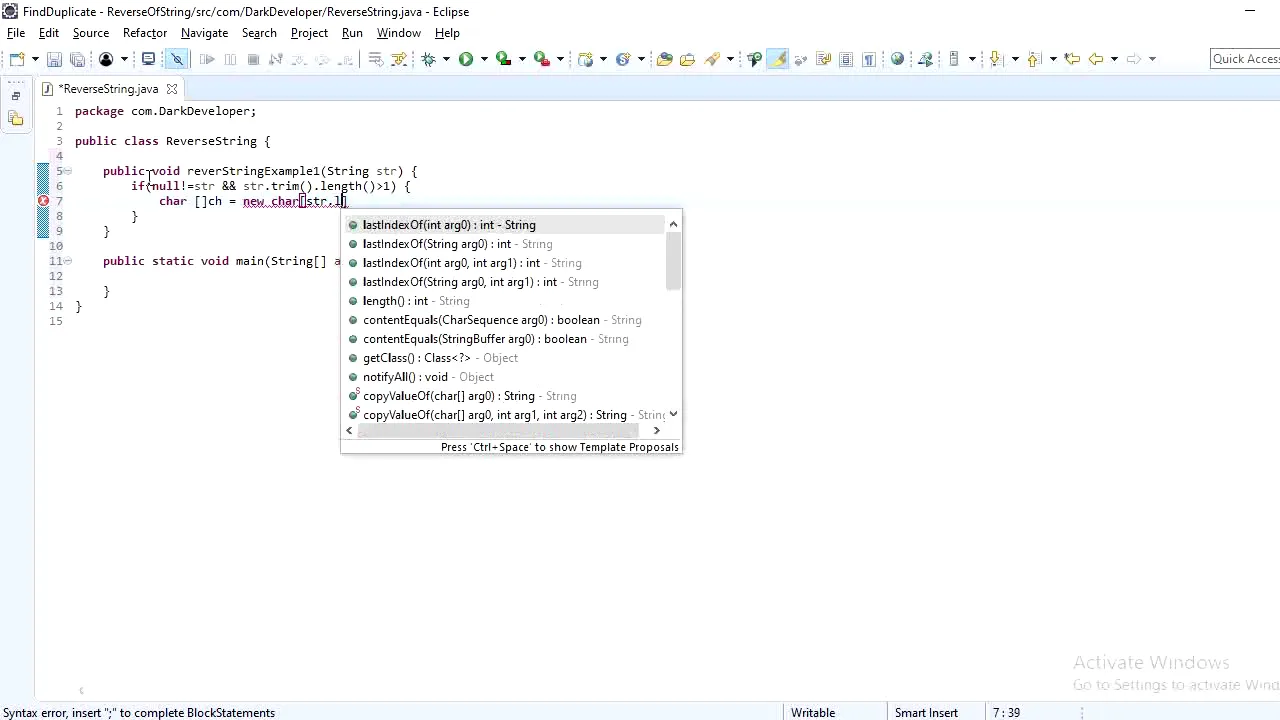Toggle Mark Occurrences highlighter
This screenshot has height=720, width=1280.
(778, 59)
